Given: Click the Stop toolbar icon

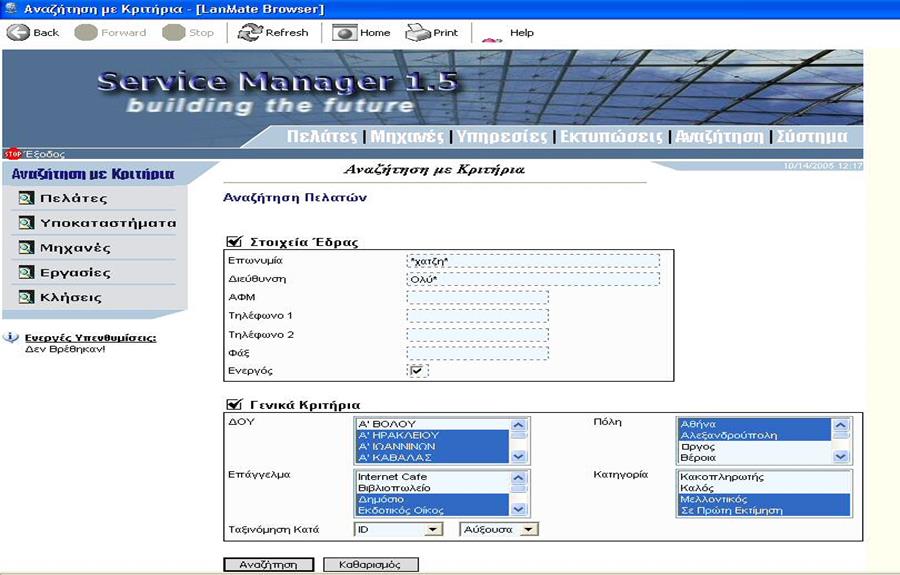Looking at the screenshot, I should pos(173,33).
